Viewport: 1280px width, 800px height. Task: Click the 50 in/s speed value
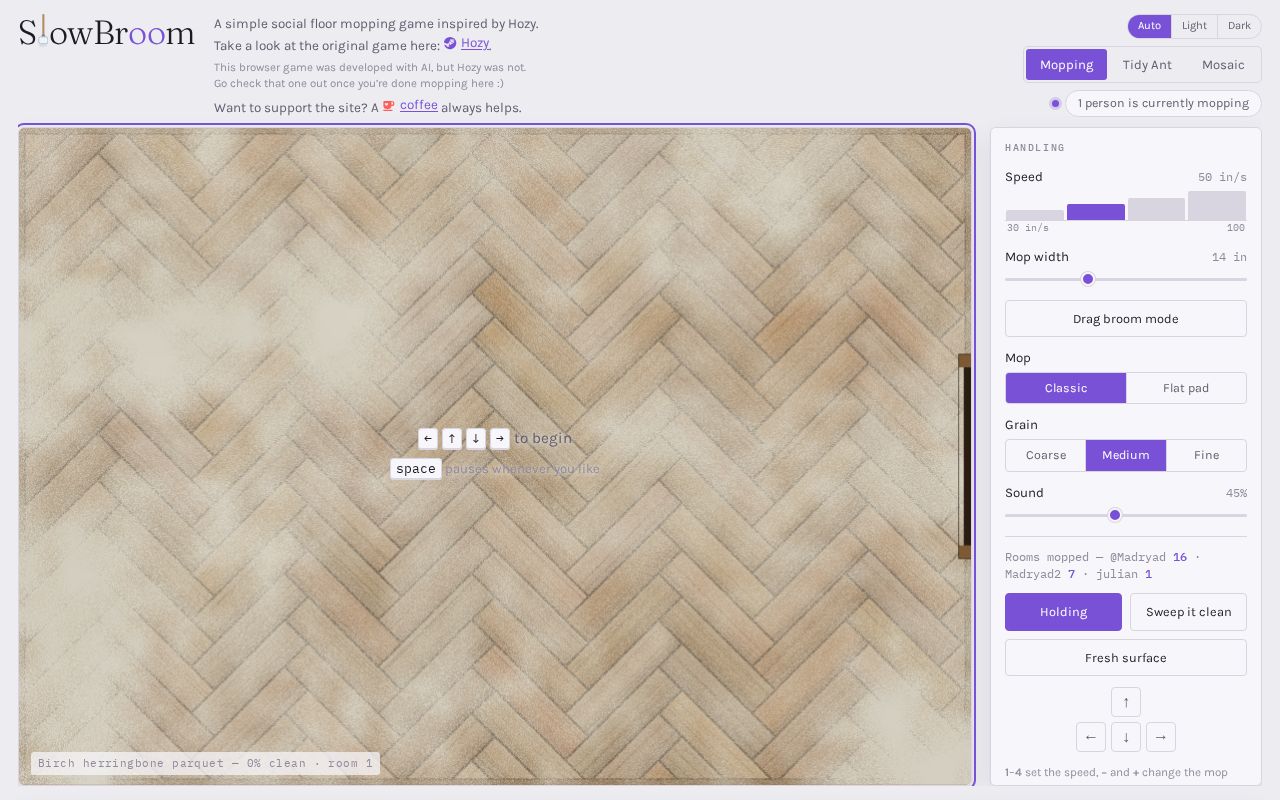click(x=1222, y=177)
